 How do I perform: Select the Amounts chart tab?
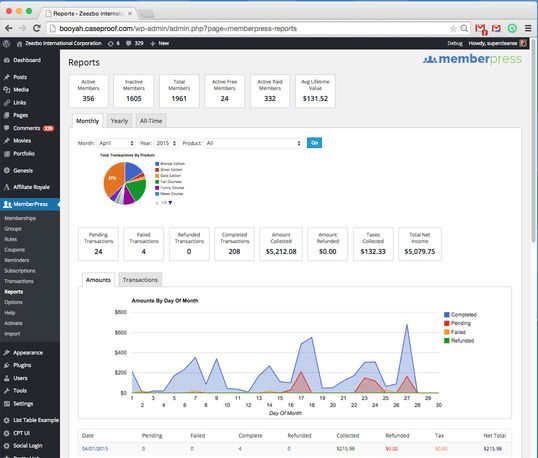98,280
